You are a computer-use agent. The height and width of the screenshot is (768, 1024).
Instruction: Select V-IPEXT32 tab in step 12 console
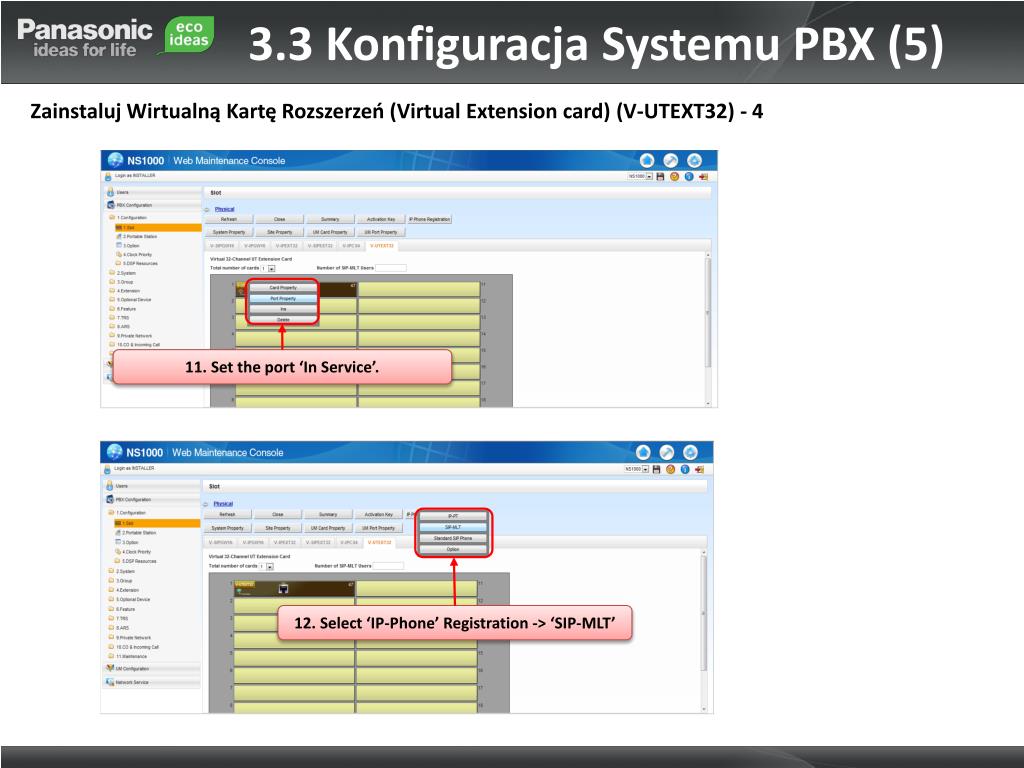click(x=284, y=542)
